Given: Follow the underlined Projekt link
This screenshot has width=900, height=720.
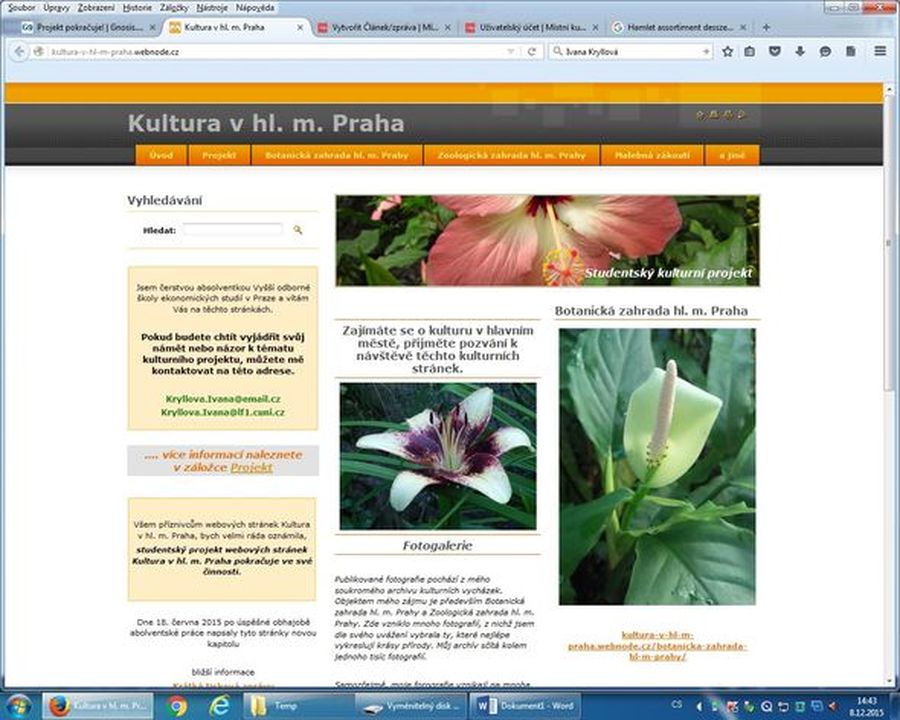Looking at the screenshot, I should click(251, 467).
